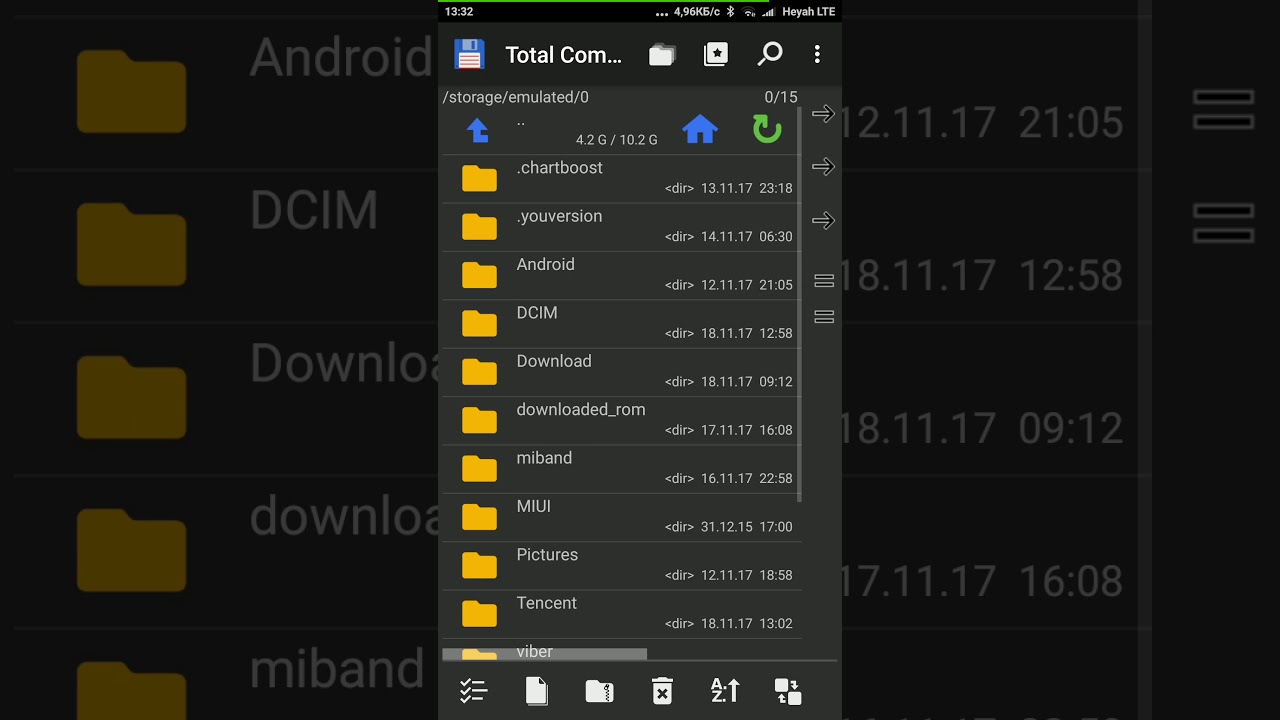The width and height of the screenshot is (1280, 720).
Task: Tap the zip pack folder icon
Action: pyautogui.click(x=599, y=691)
